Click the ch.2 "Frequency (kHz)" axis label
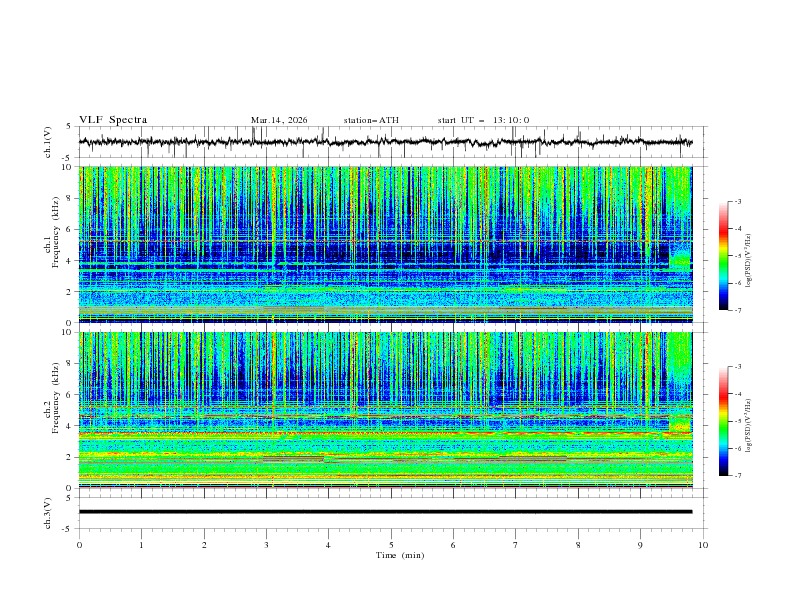The image size is (792, 612). [x=55, y=397]
